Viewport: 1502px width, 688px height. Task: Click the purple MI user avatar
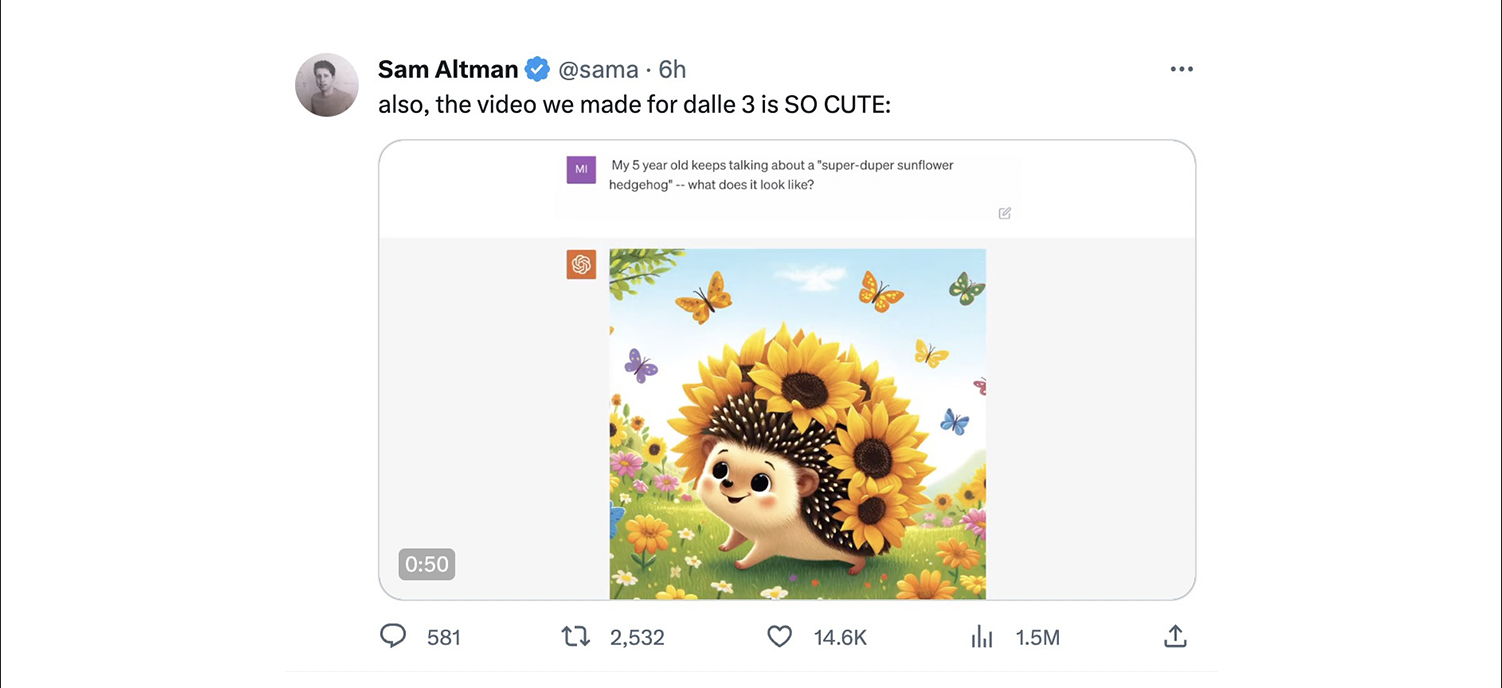pyautogui.click(x=581, y=169)
